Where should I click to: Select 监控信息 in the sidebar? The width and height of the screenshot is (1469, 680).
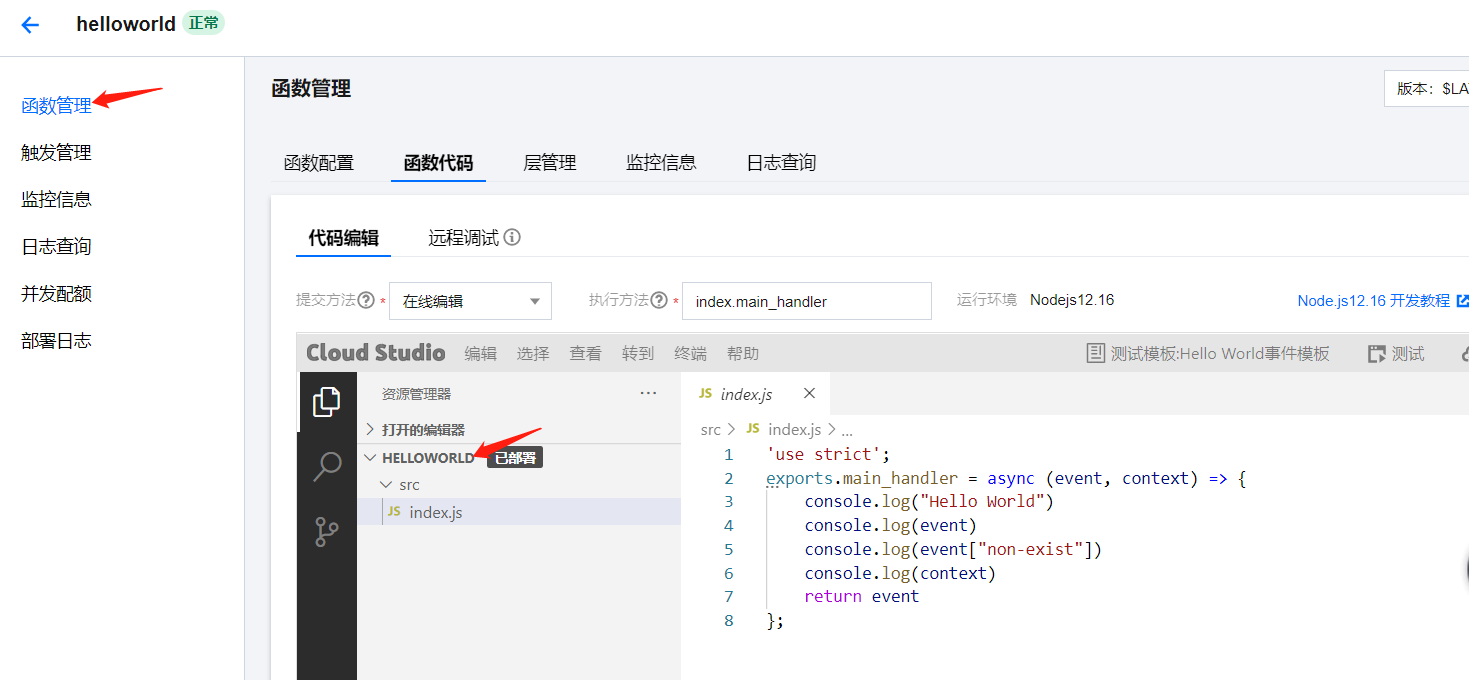(56, 199)
